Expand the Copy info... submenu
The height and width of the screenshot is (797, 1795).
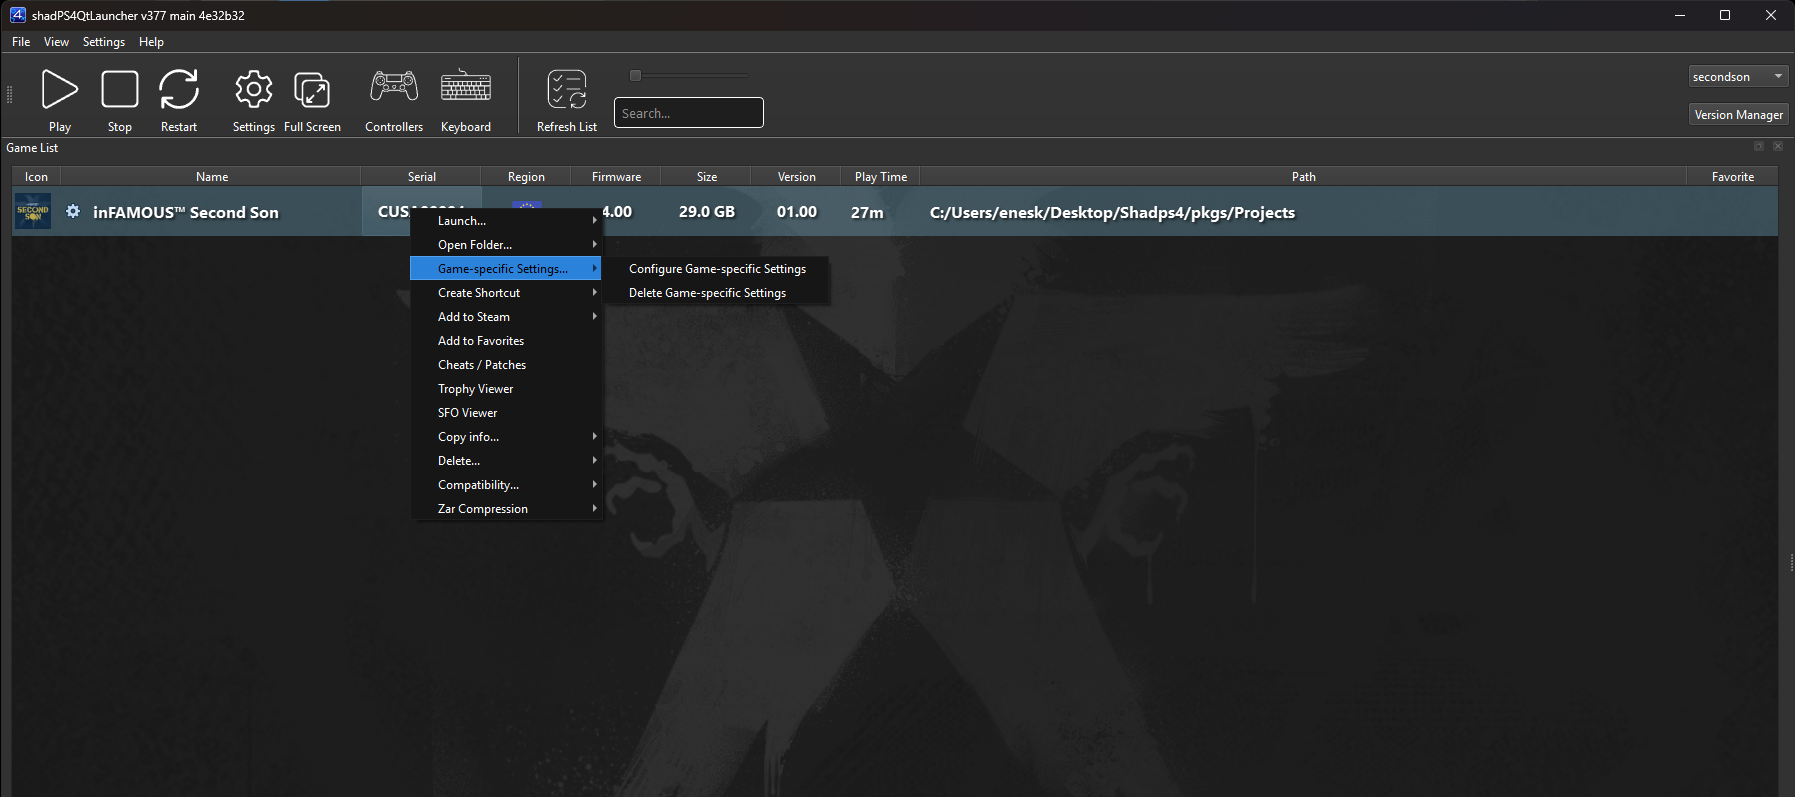click(x=506, y=437)
